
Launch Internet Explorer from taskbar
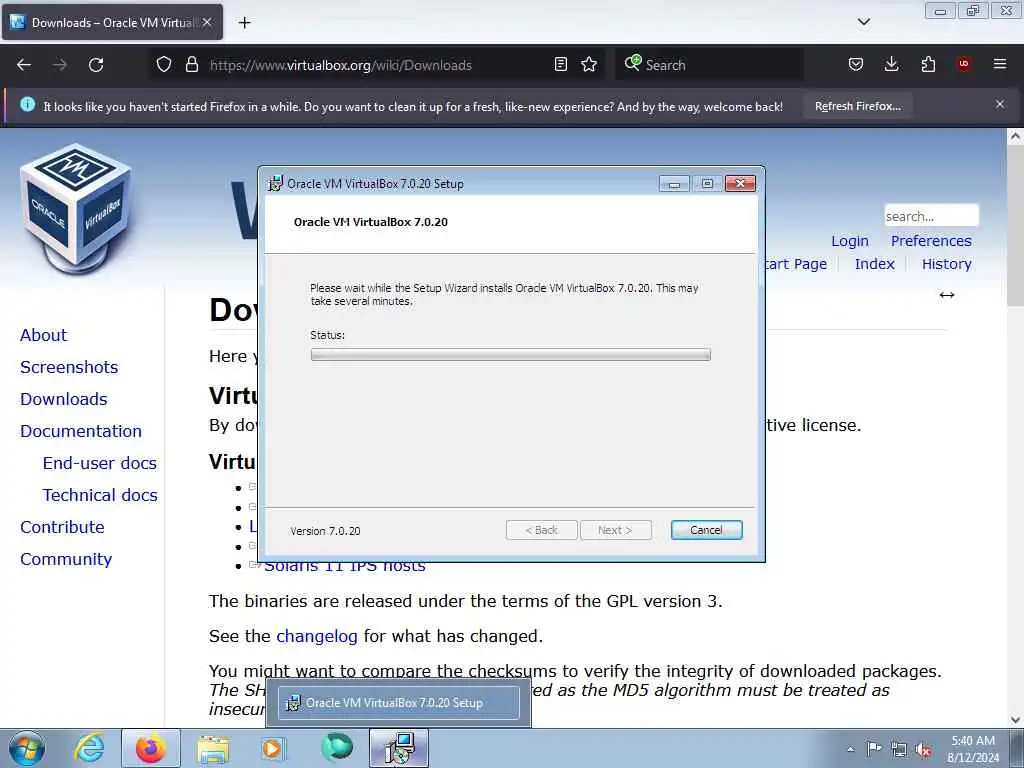click(89, 748)
